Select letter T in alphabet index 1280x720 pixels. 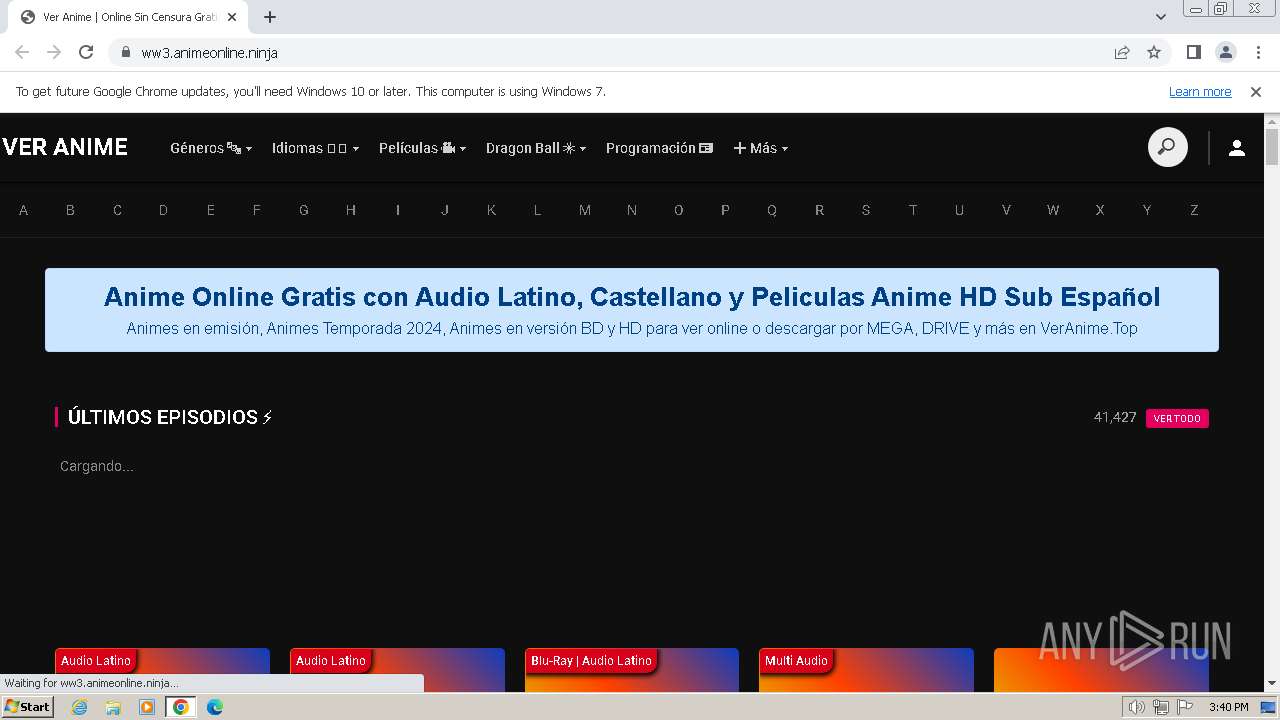(912, 210)
